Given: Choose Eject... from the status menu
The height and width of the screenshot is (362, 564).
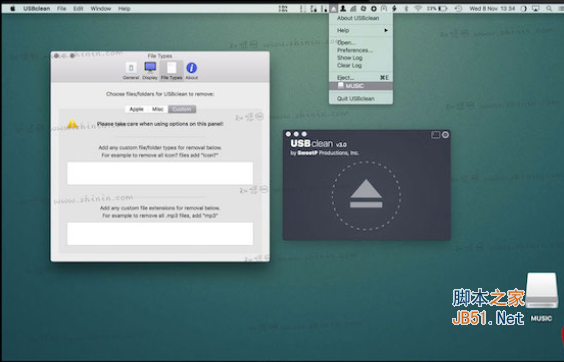Looking at the screenshot, I should click(361, 77).
